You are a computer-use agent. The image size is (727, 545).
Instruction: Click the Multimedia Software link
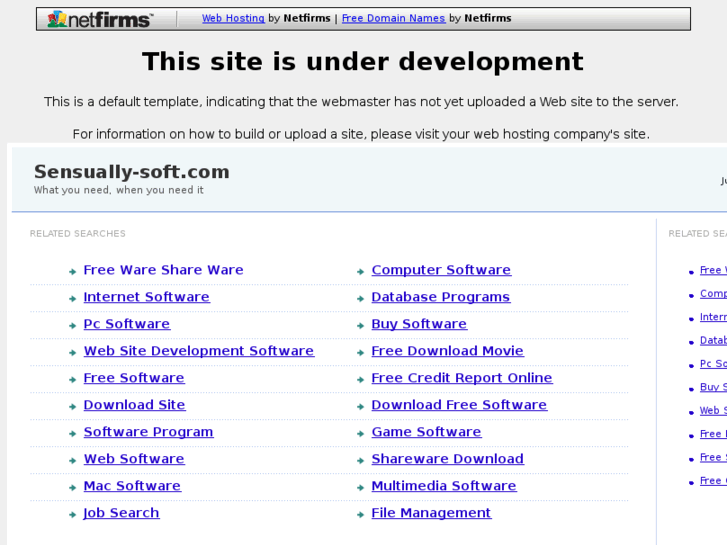pyautogui.click(x=444, y=486)
